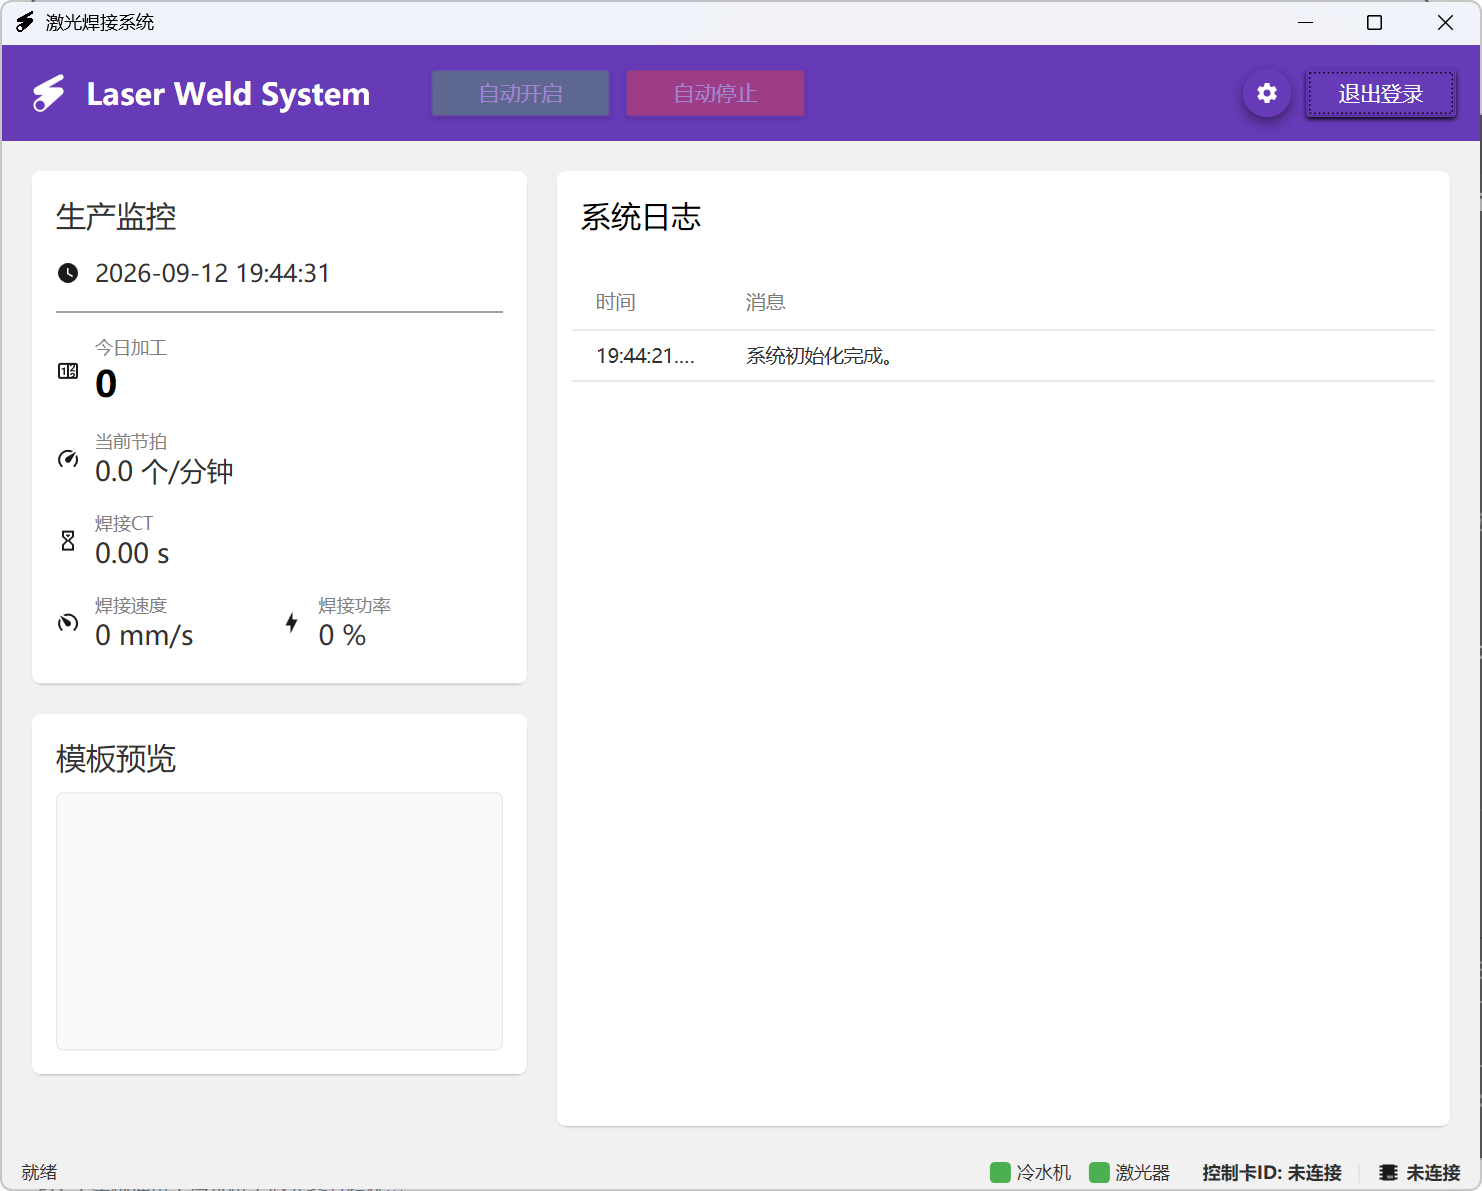Click the lightning logo beside Laser Weld System

48,94
